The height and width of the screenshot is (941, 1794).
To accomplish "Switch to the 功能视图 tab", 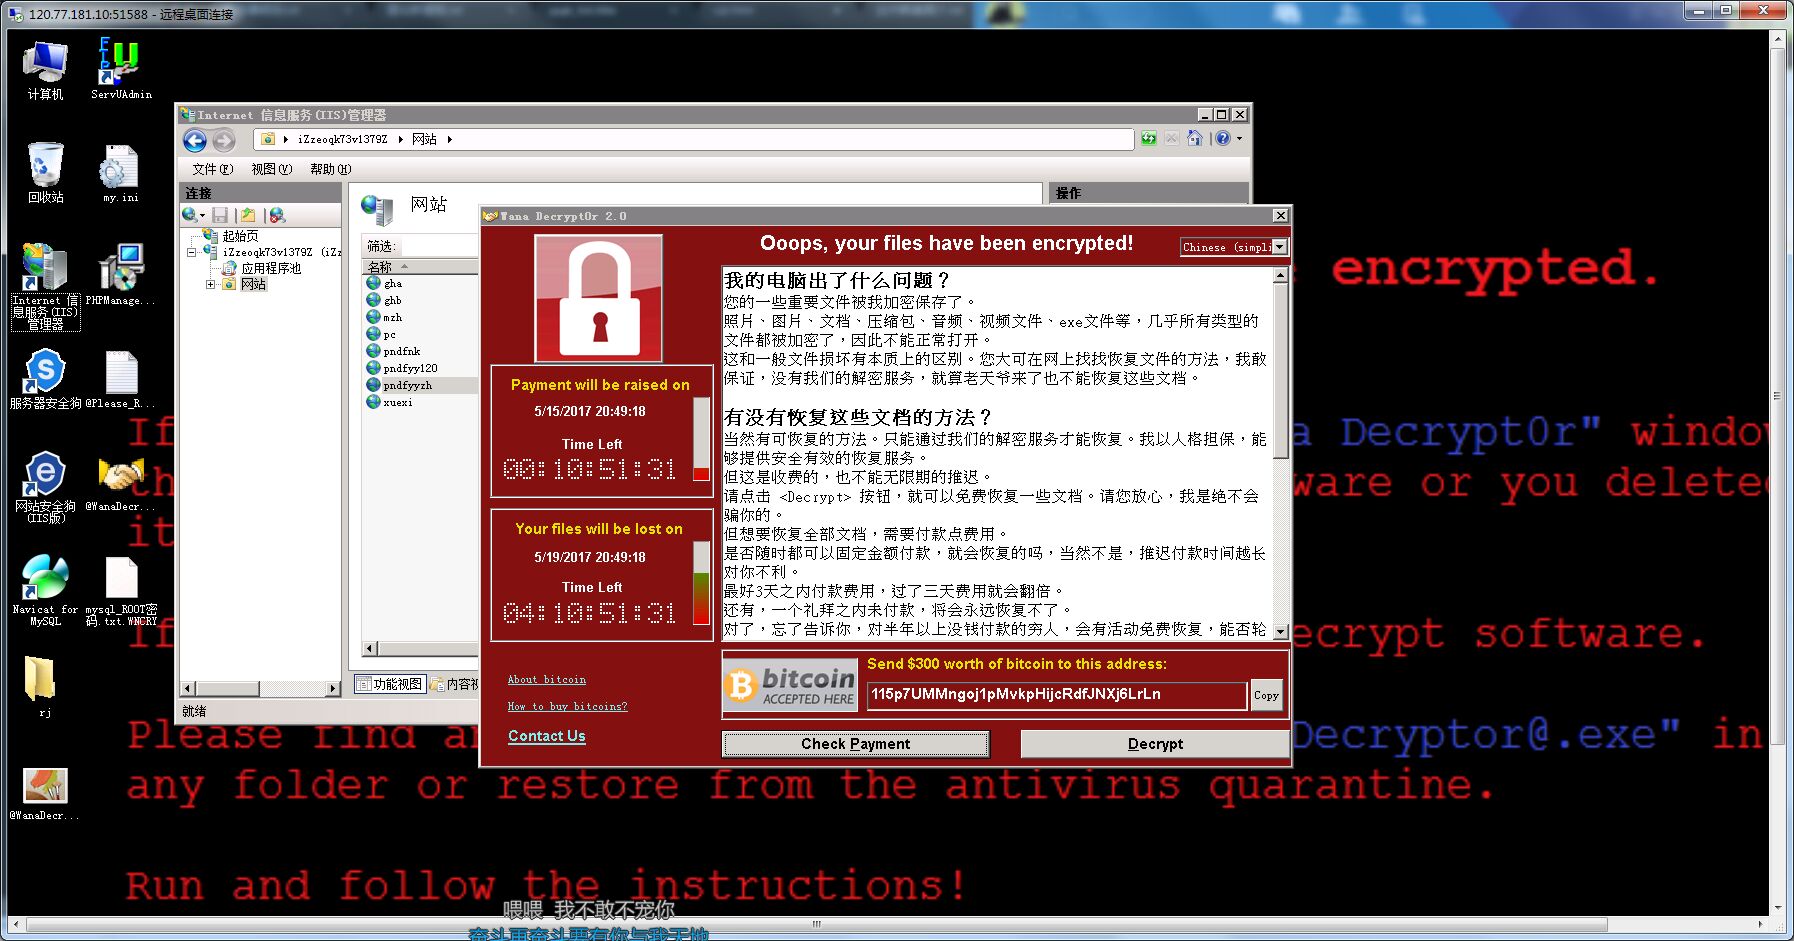I will pos(391,684).
